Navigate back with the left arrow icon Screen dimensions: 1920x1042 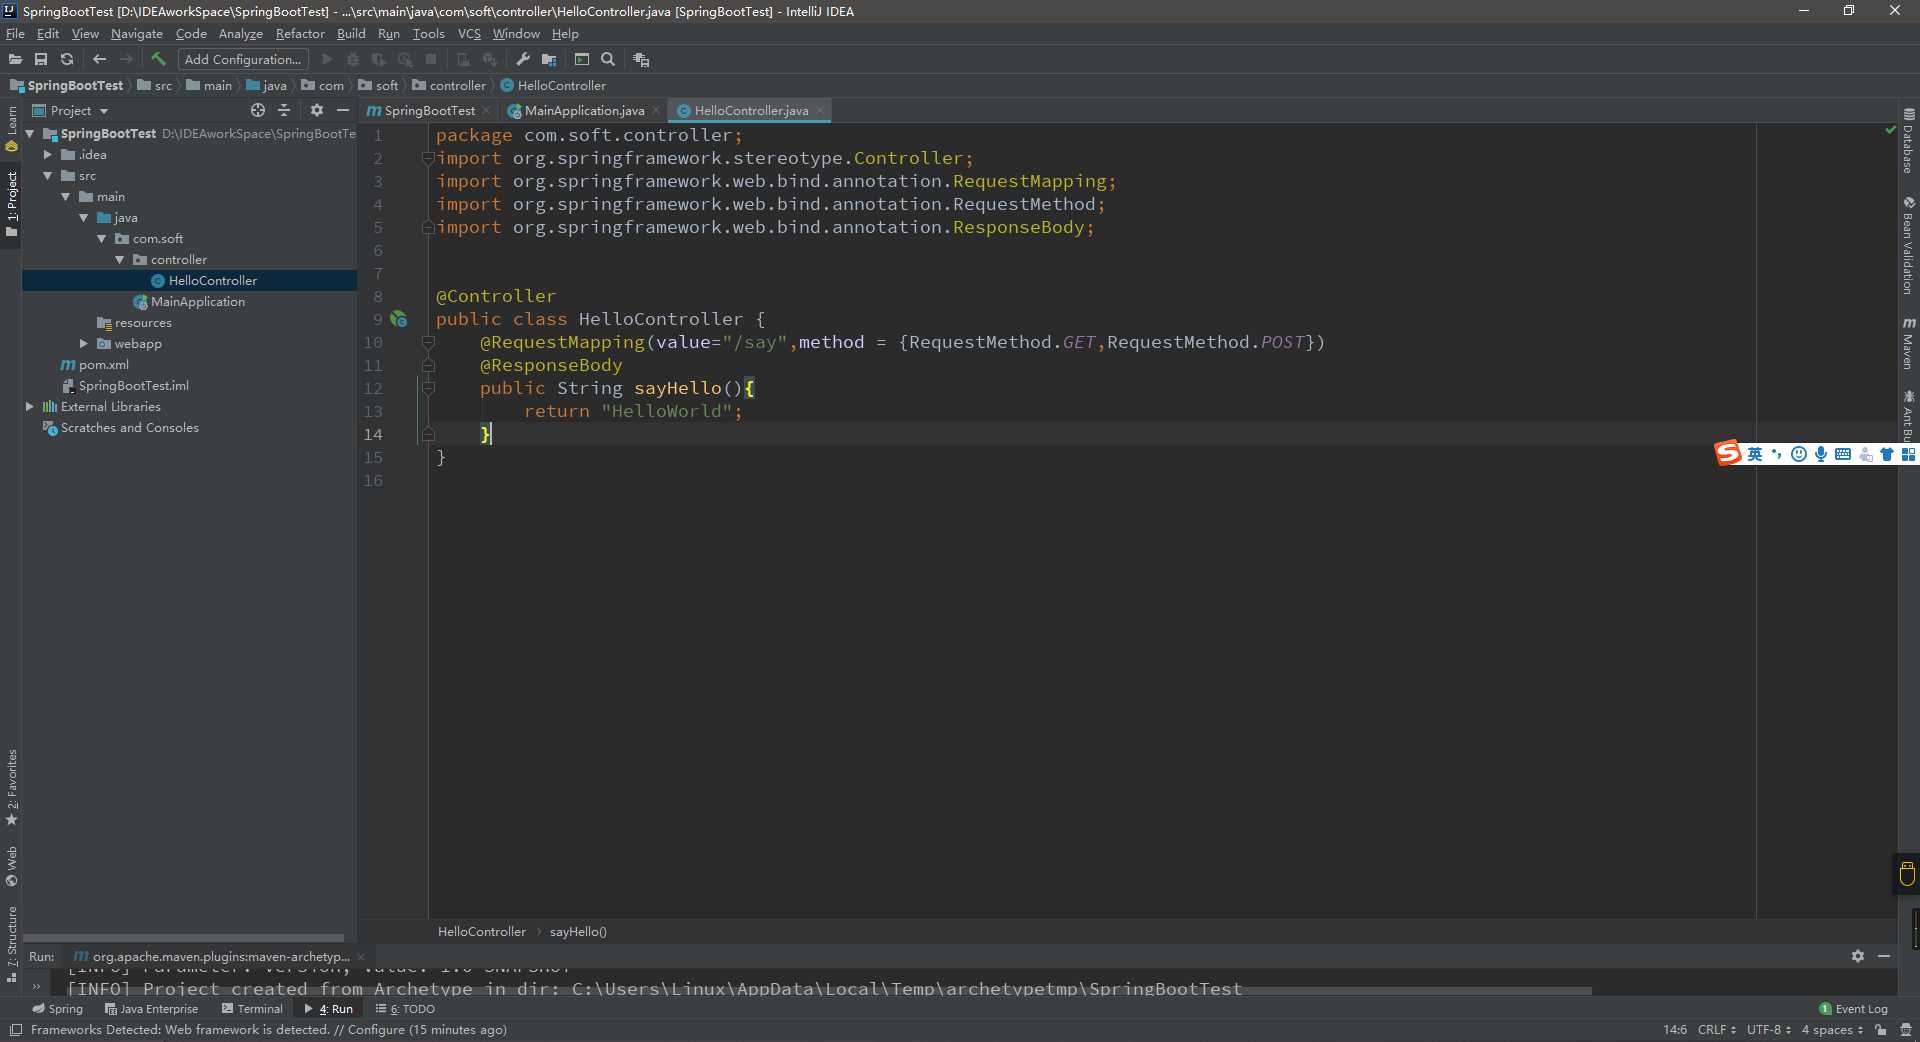pyautogui.click(x=99, y=60)
